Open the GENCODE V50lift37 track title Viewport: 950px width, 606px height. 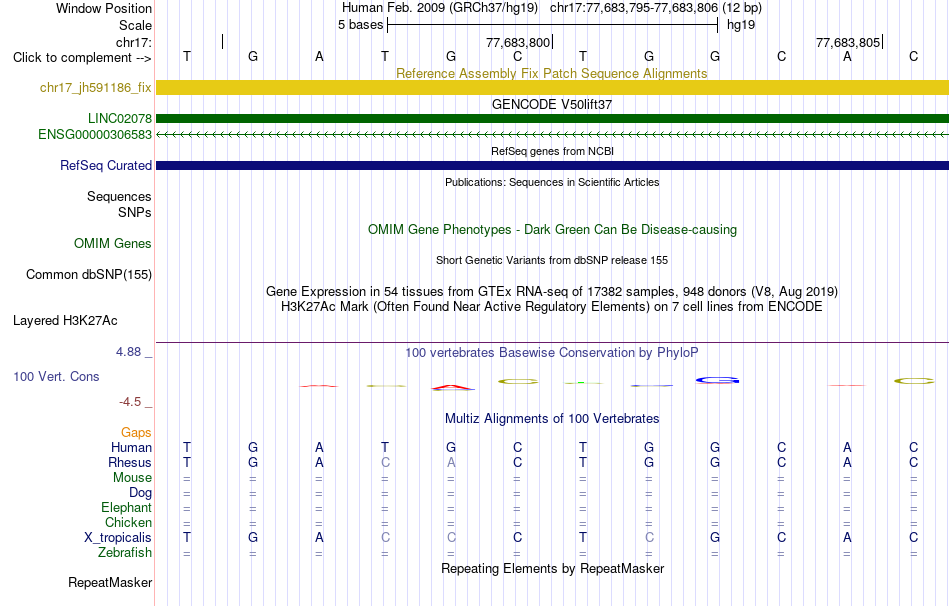tap(552, 104)
